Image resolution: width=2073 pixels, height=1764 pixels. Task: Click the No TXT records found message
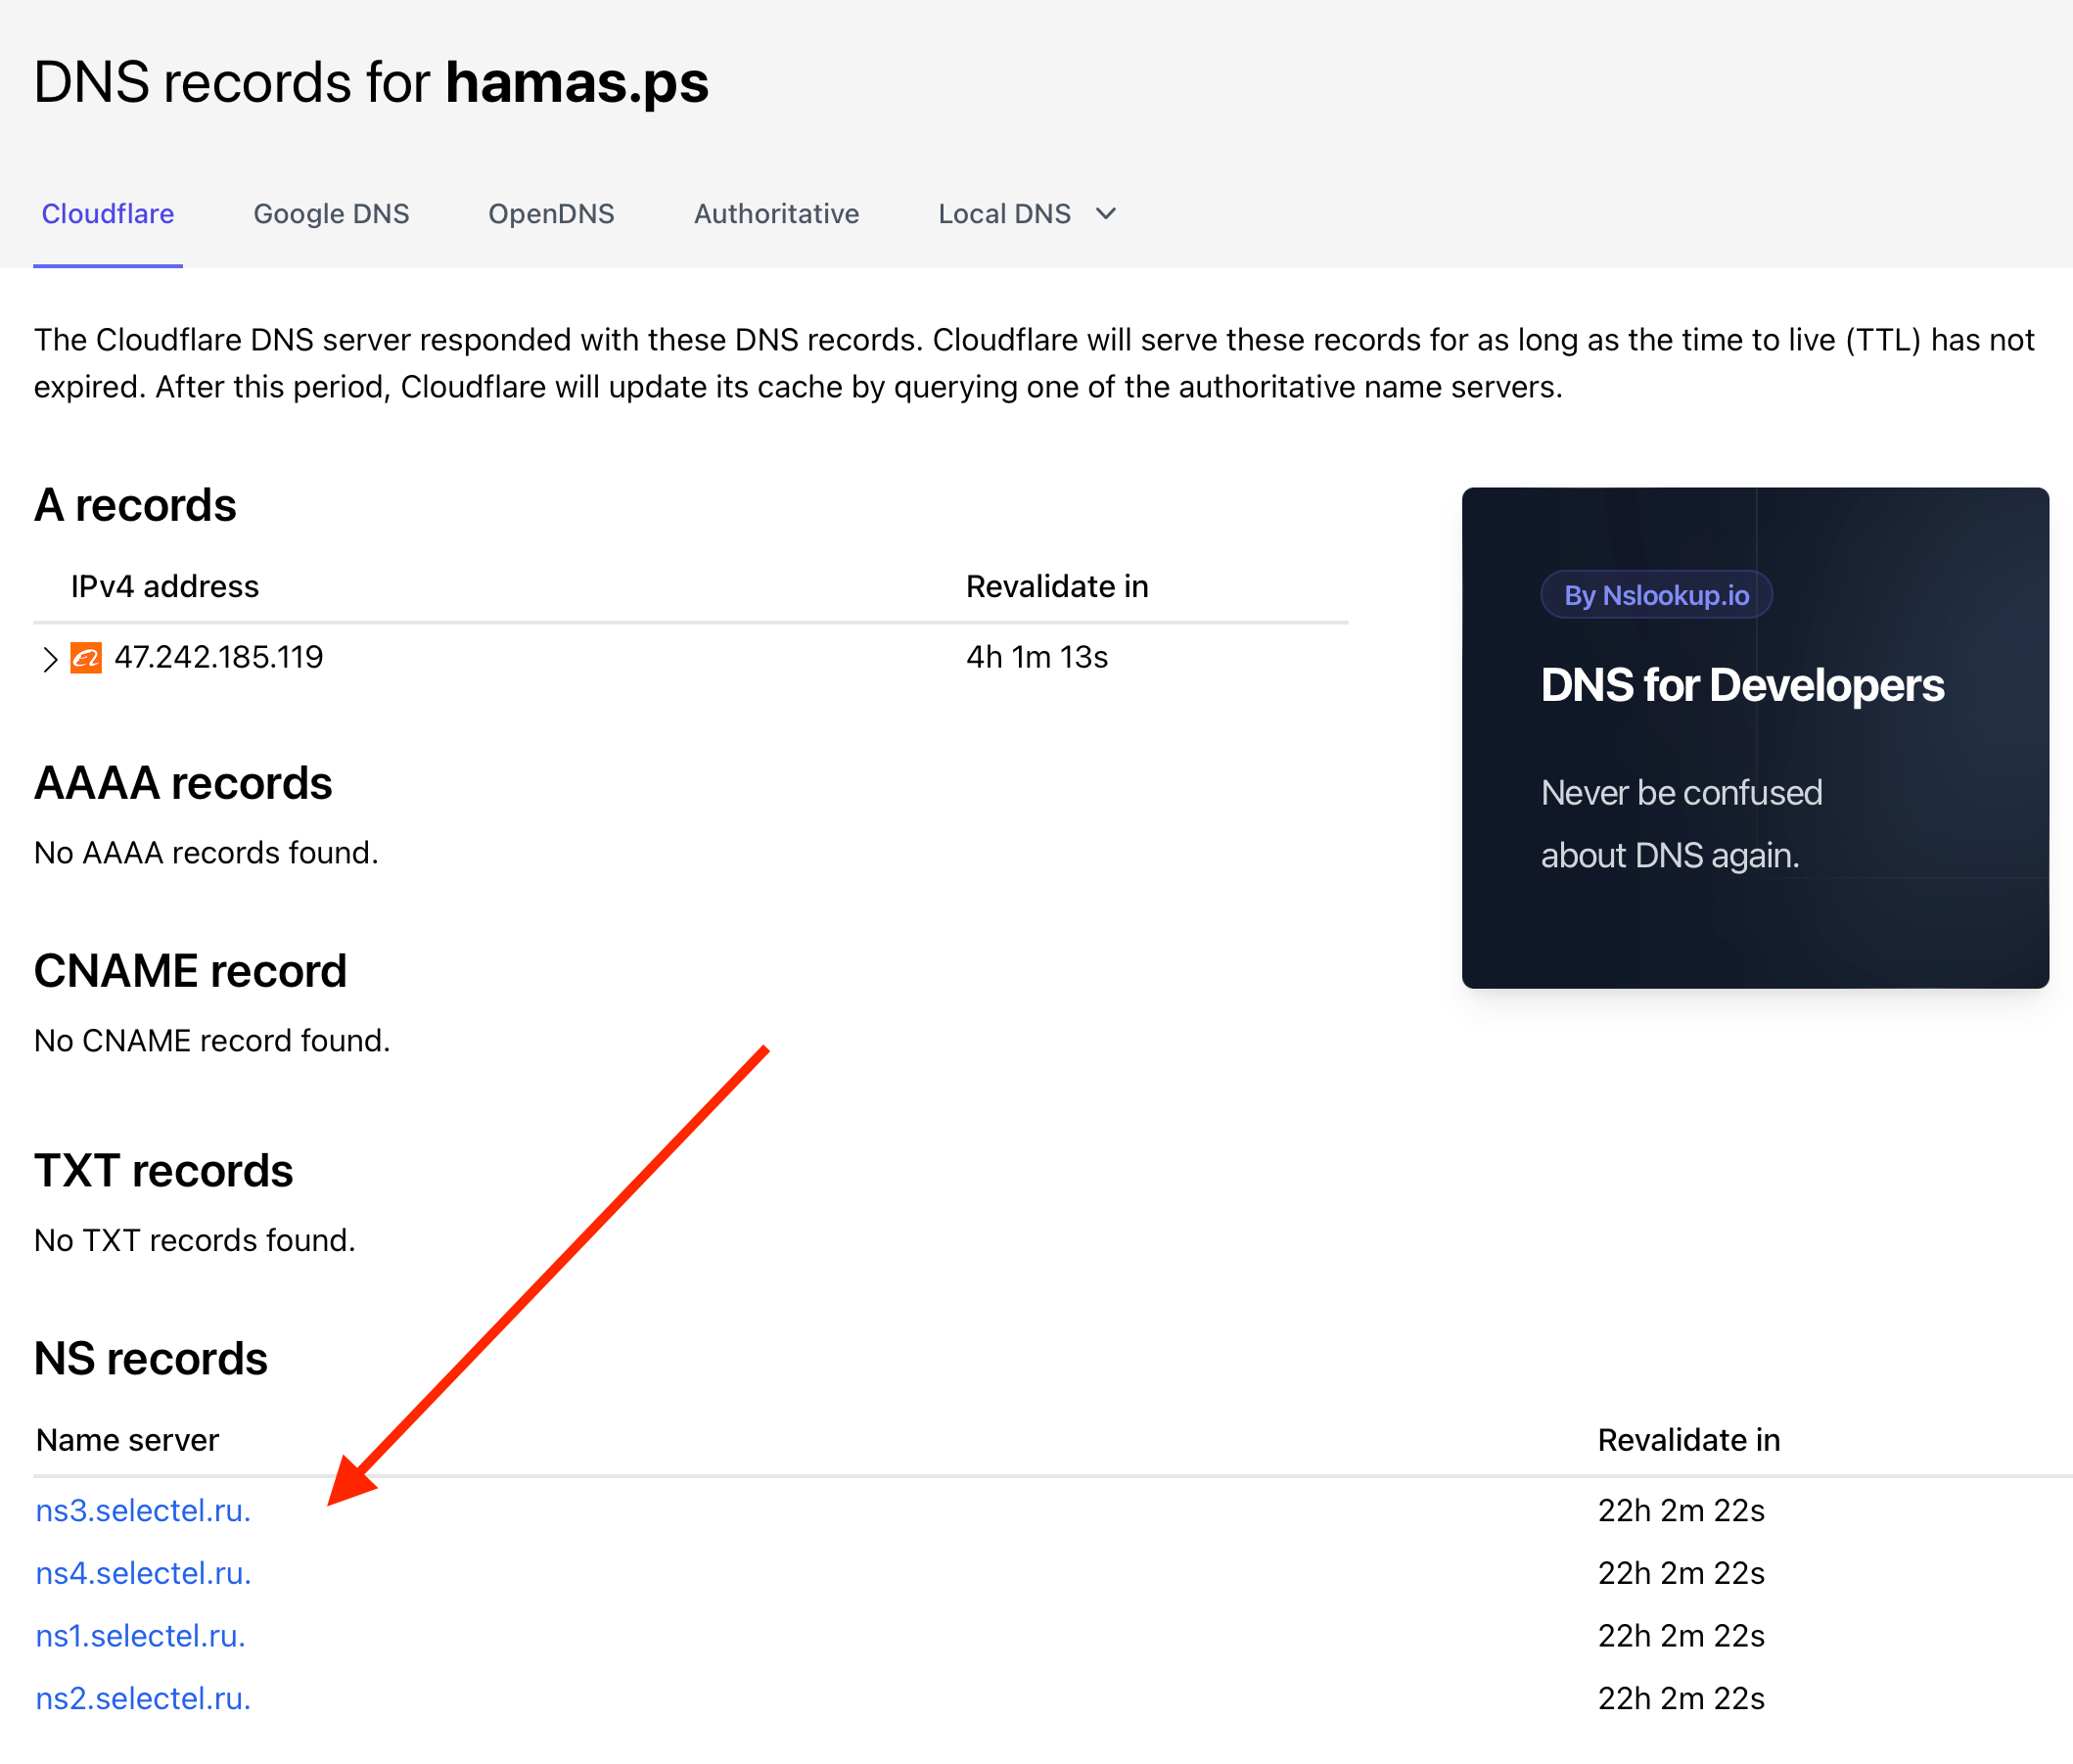coord(195,1240)
